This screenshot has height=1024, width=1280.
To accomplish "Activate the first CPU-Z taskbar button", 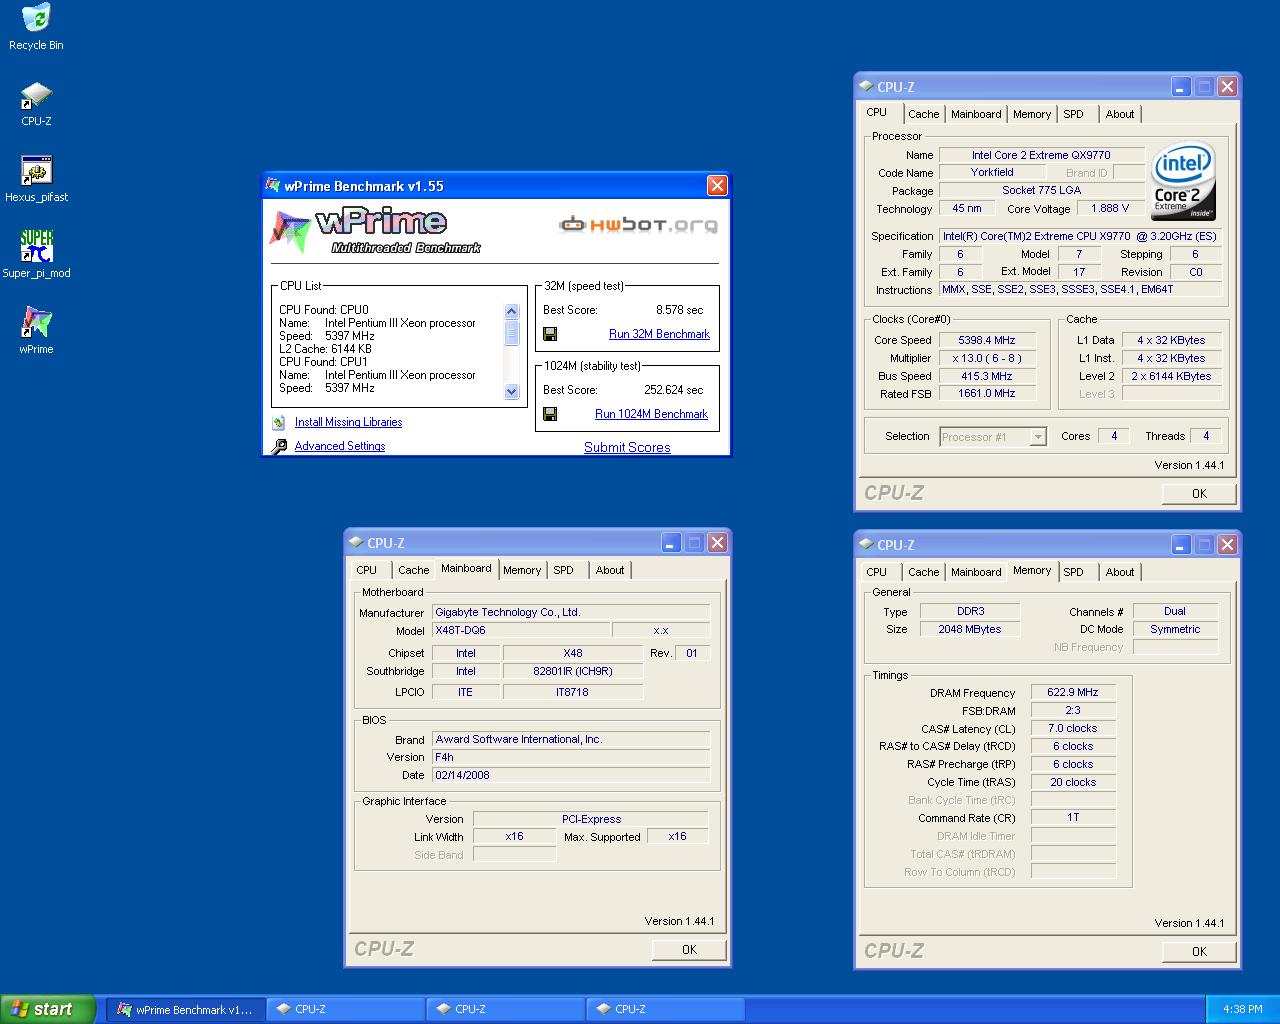I will [x=345, y=1010].
